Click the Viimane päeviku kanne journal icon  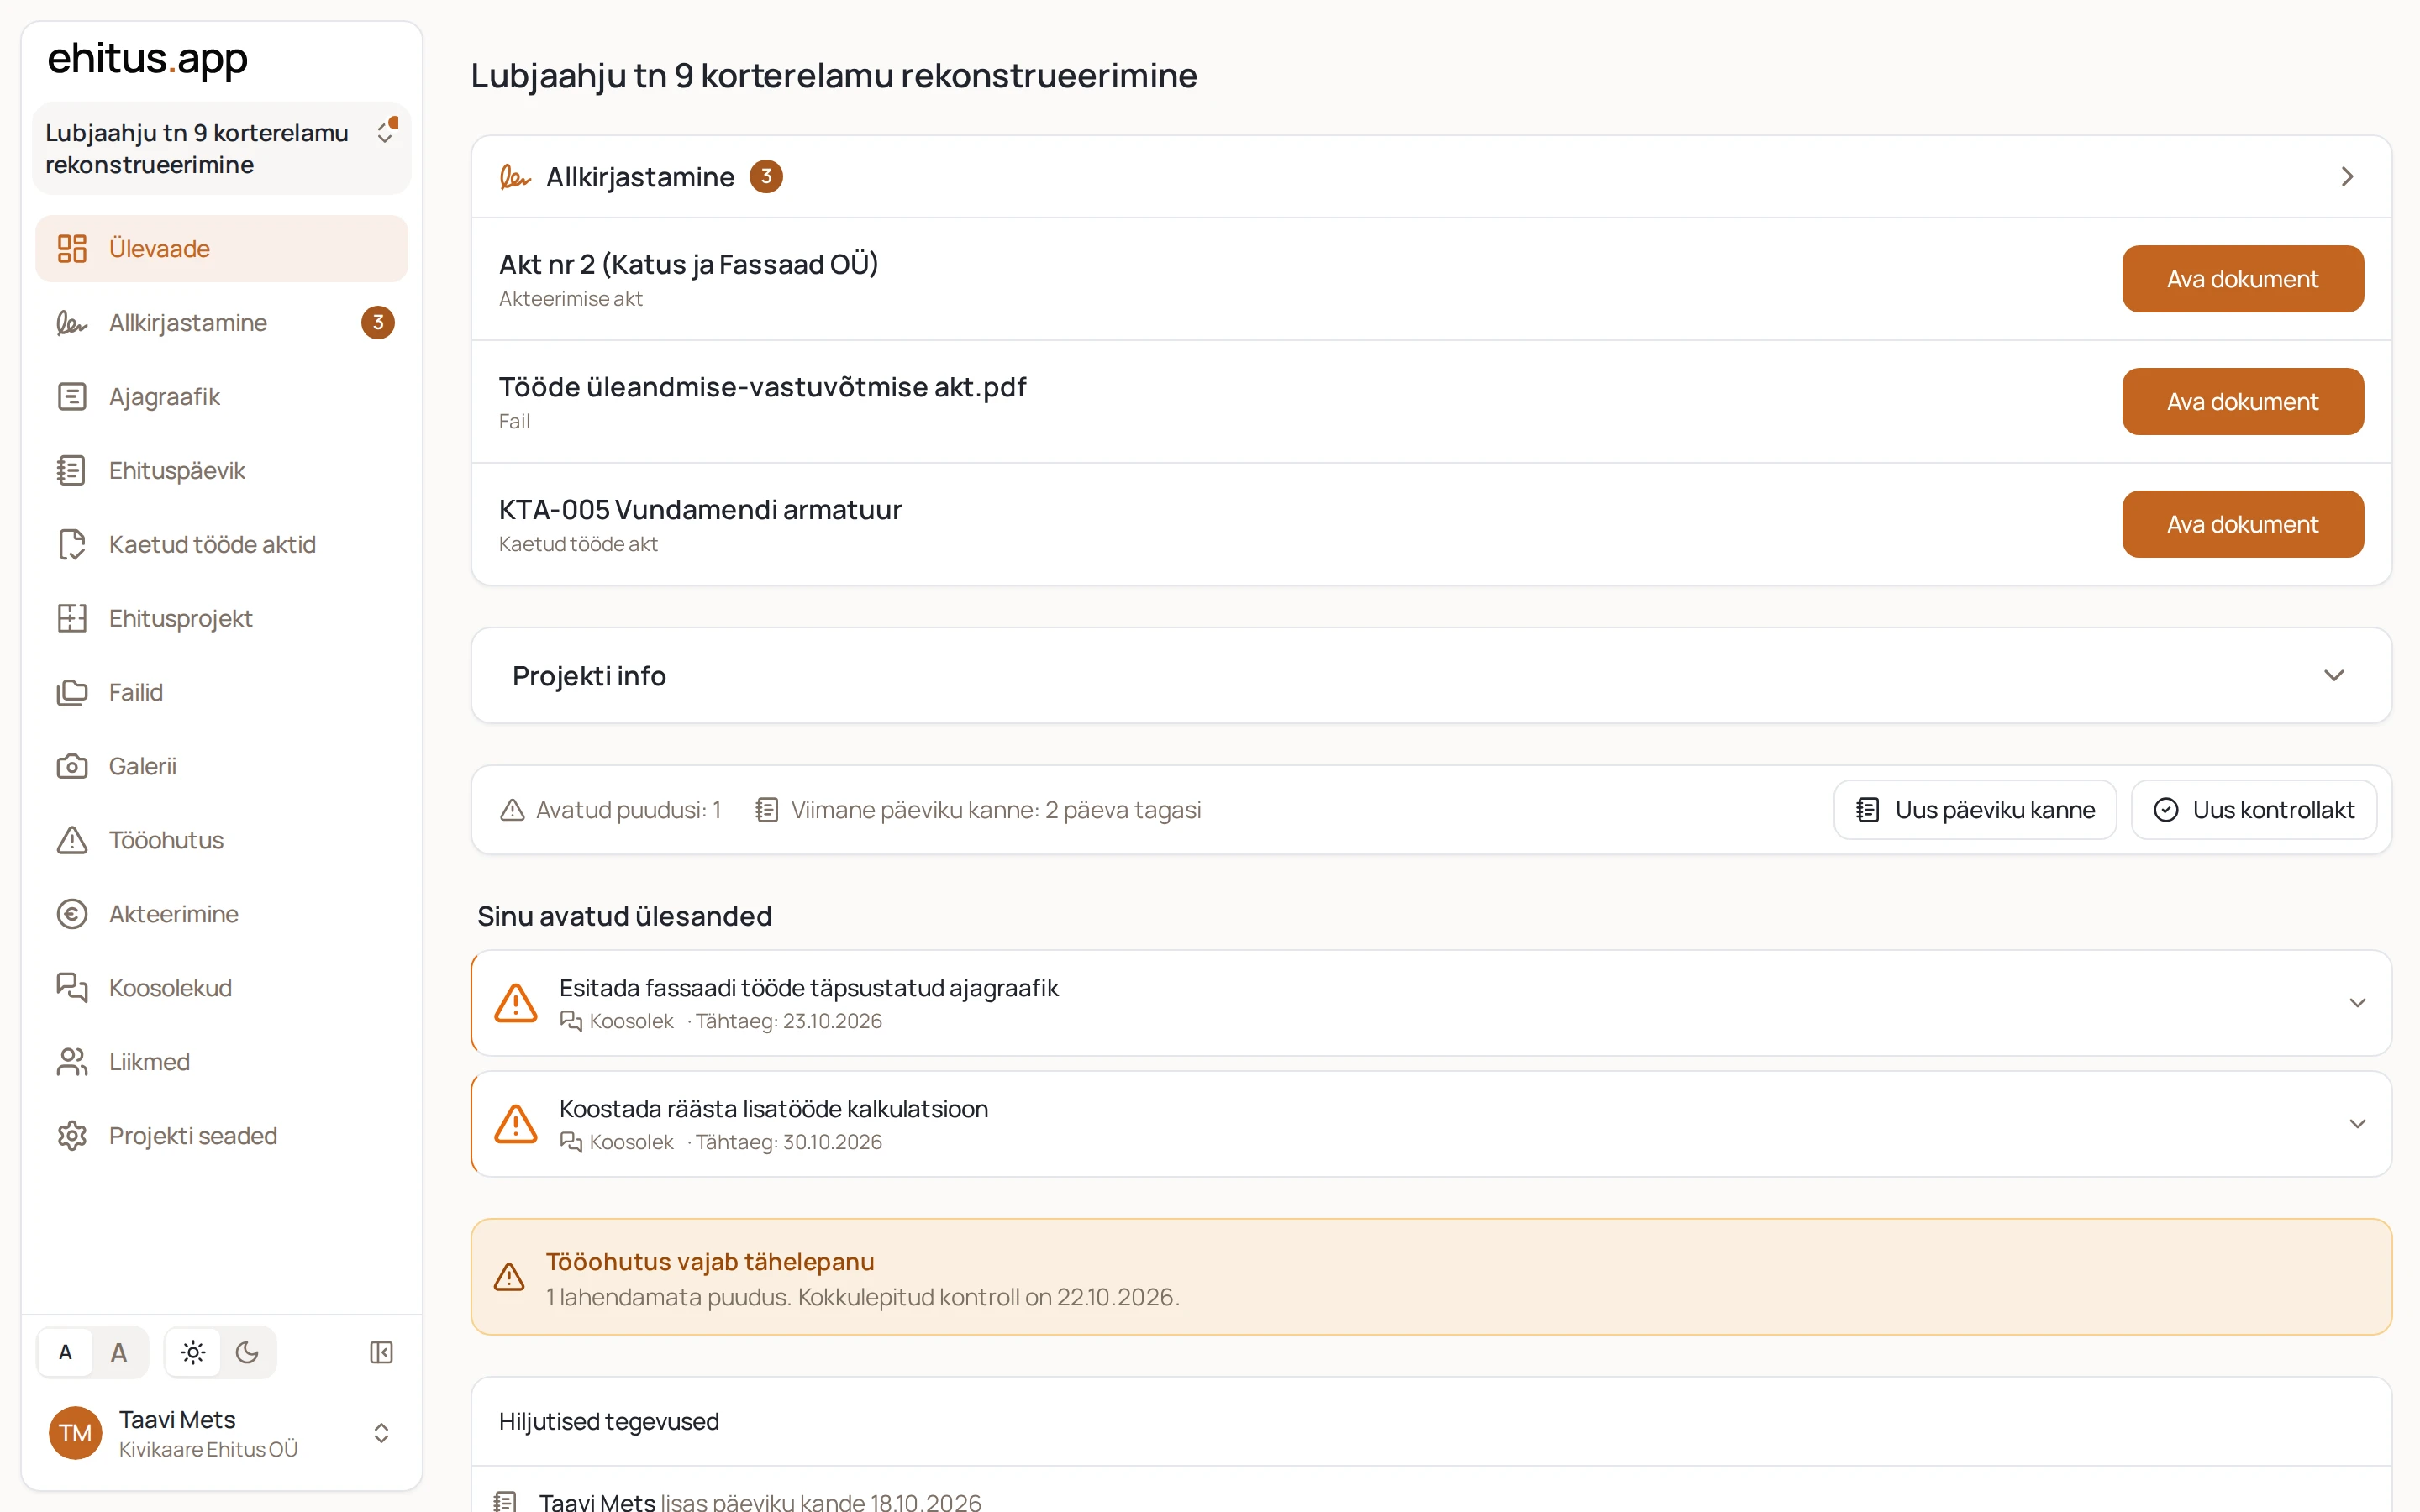point(767,810)
